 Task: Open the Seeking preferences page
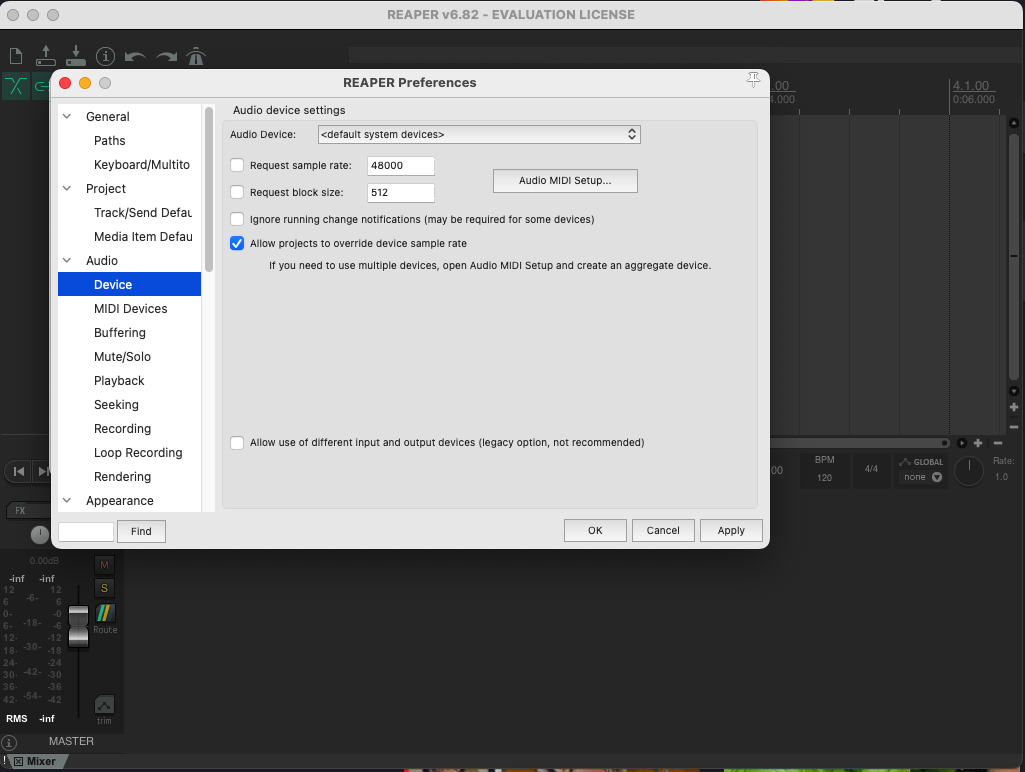point(116,405)
